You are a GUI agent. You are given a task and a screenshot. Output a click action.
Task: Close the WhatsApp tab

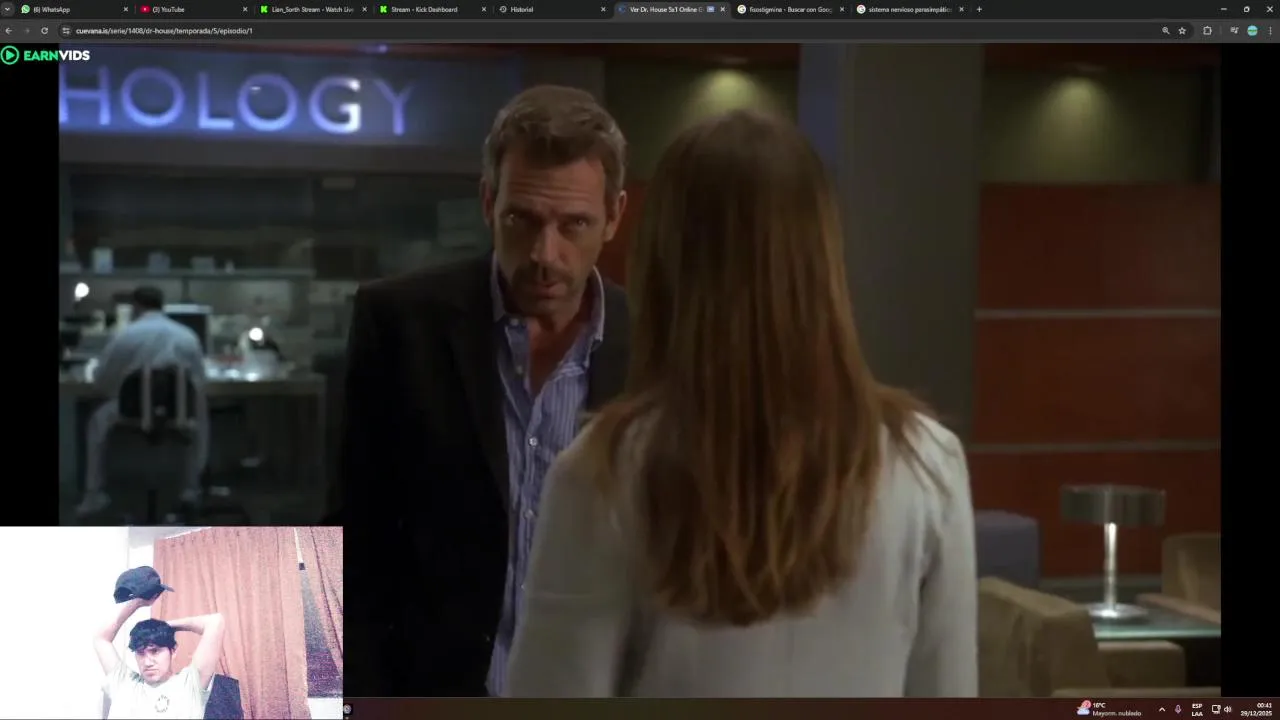pos(126,9)
